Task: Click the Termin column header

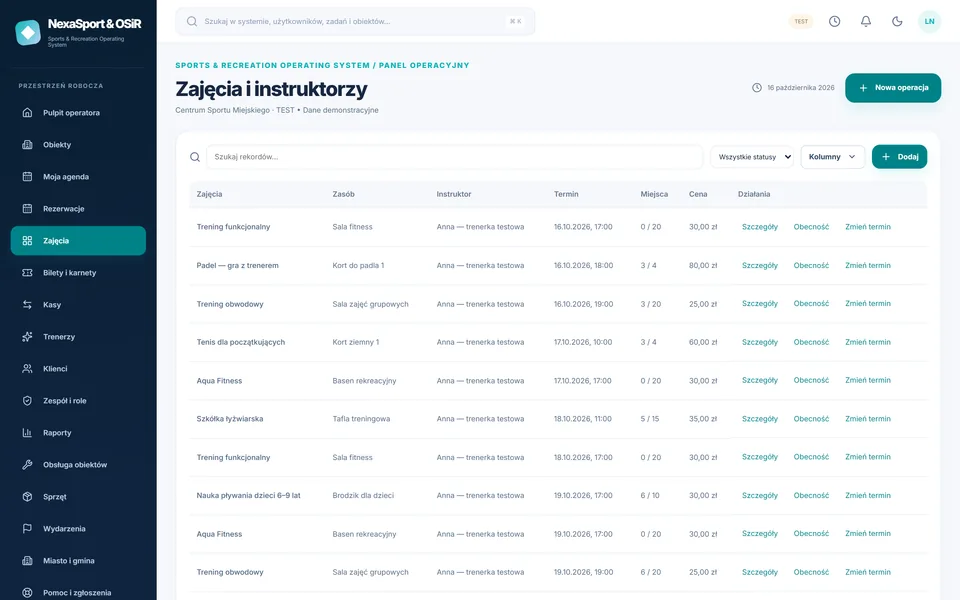Action: tap(566, 194)
